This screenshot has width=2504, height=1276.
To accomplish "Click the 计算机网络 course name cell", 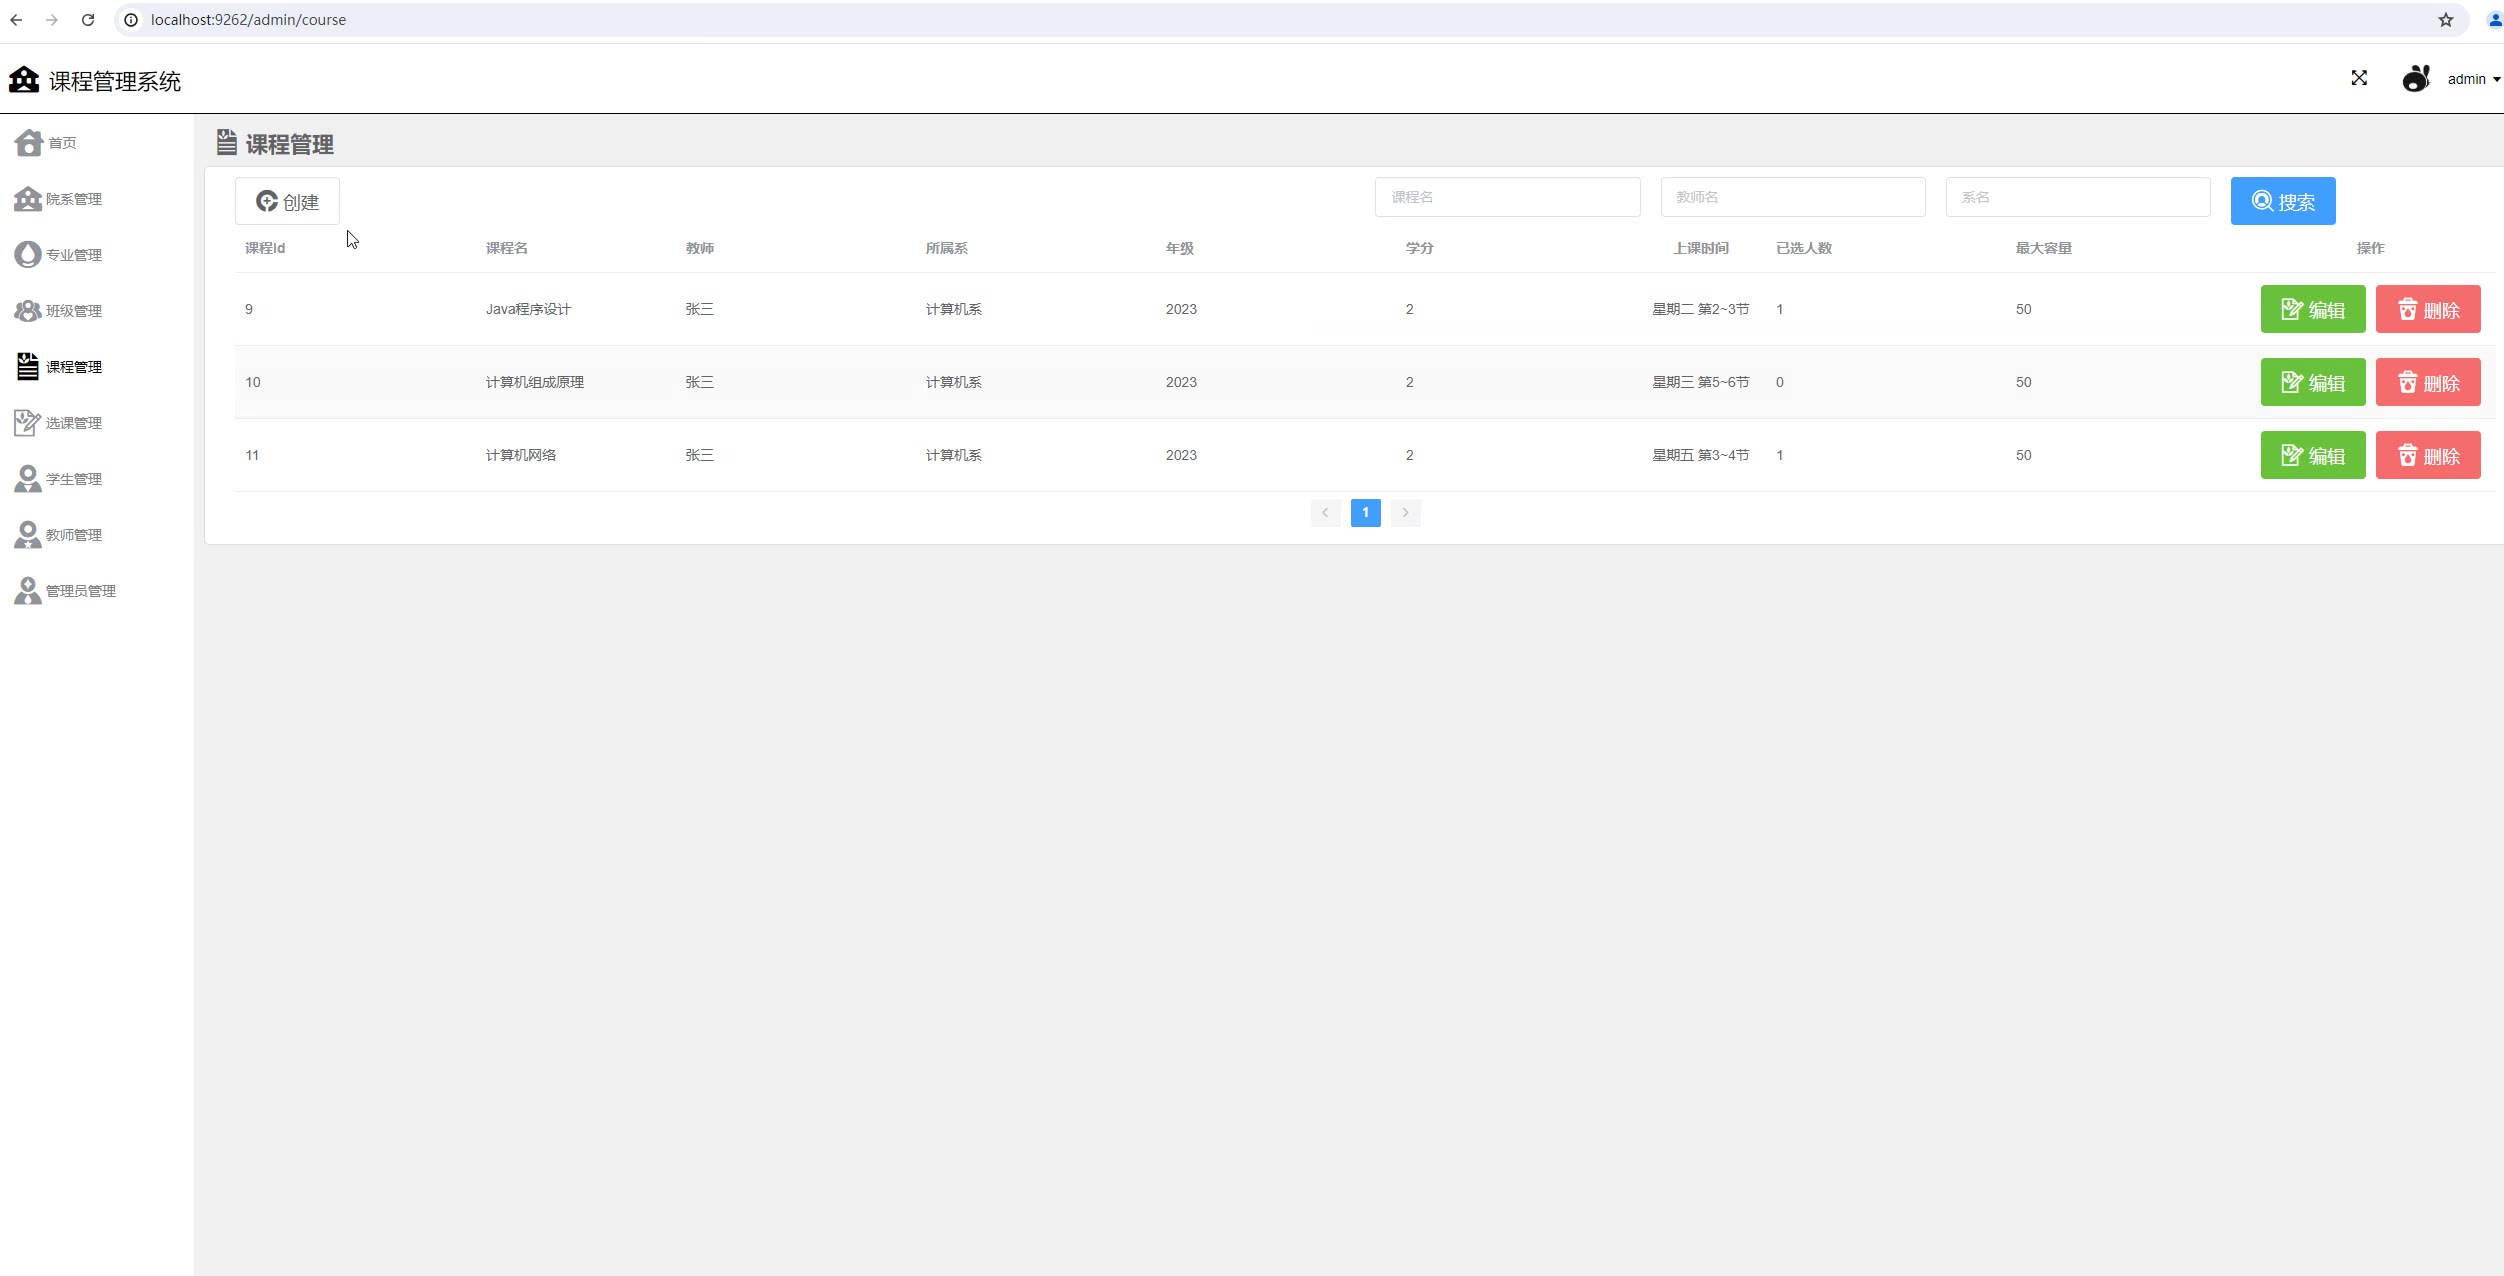I will (521, 455).
